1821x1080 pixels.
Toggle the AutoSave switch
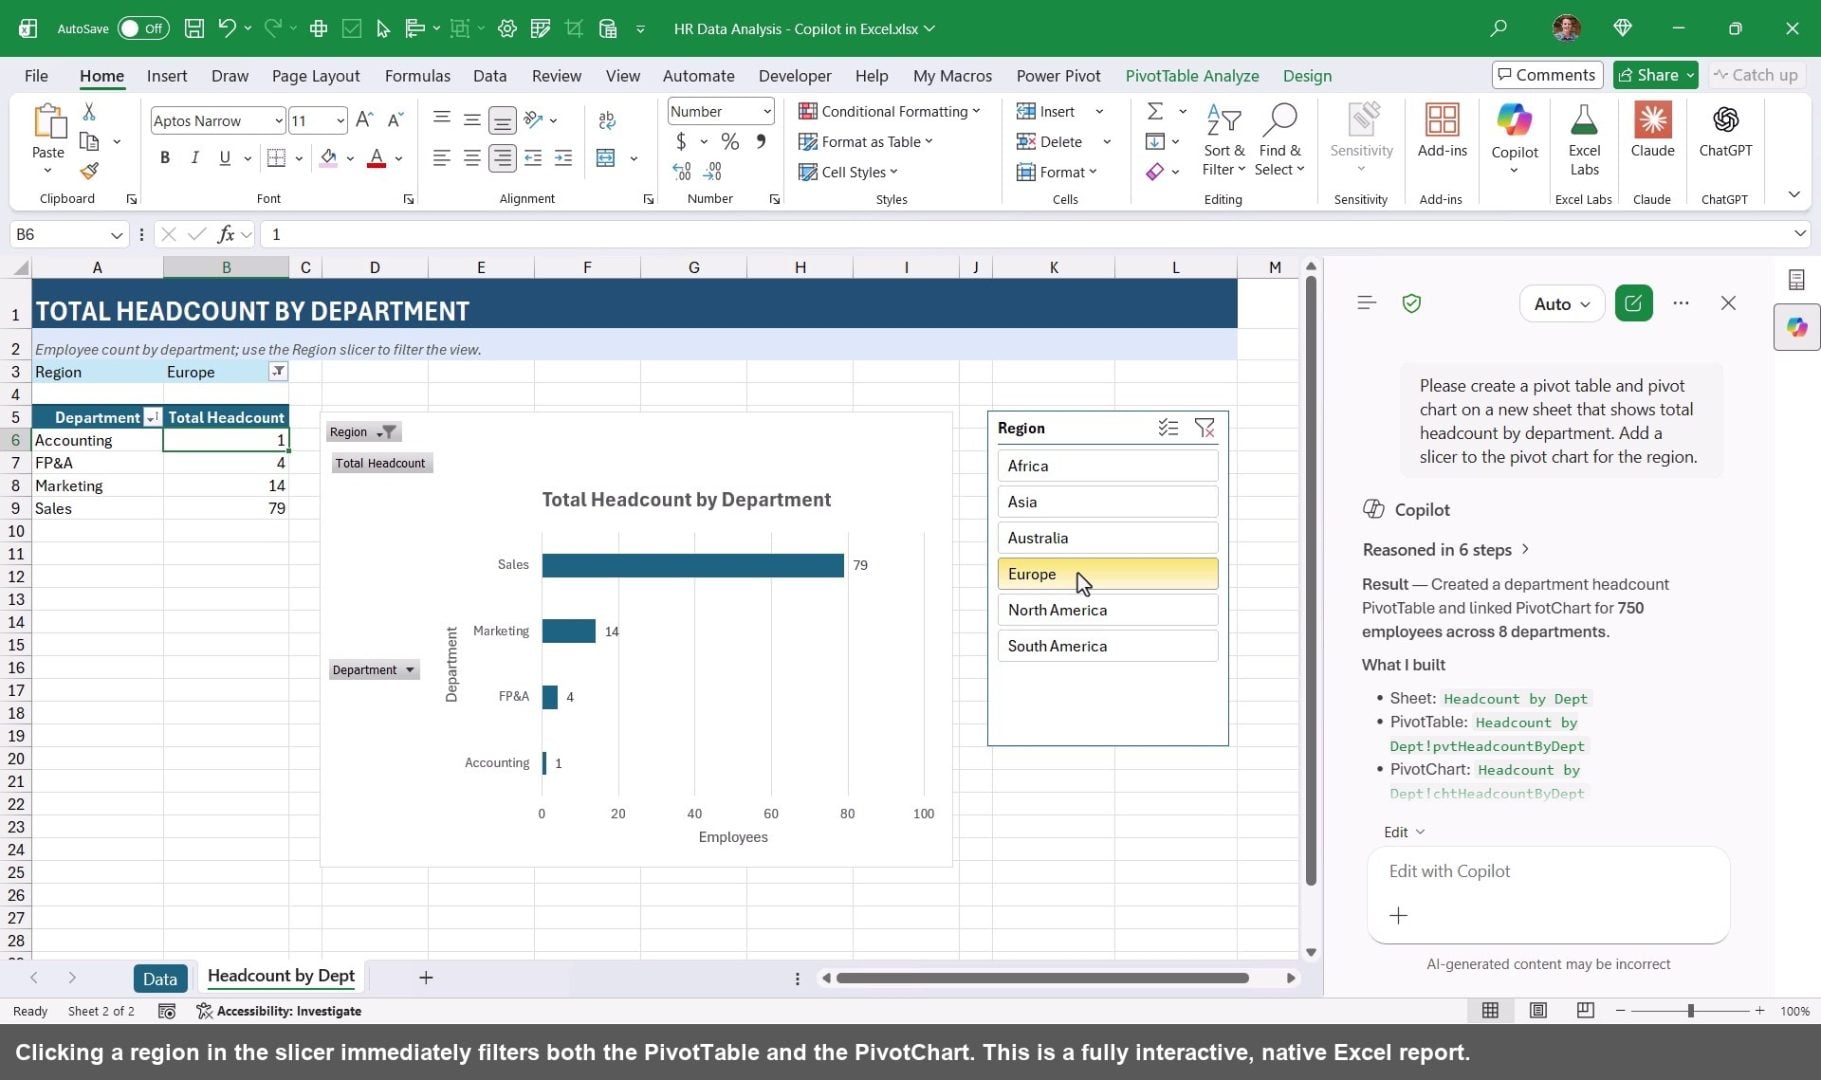[143, 28]
